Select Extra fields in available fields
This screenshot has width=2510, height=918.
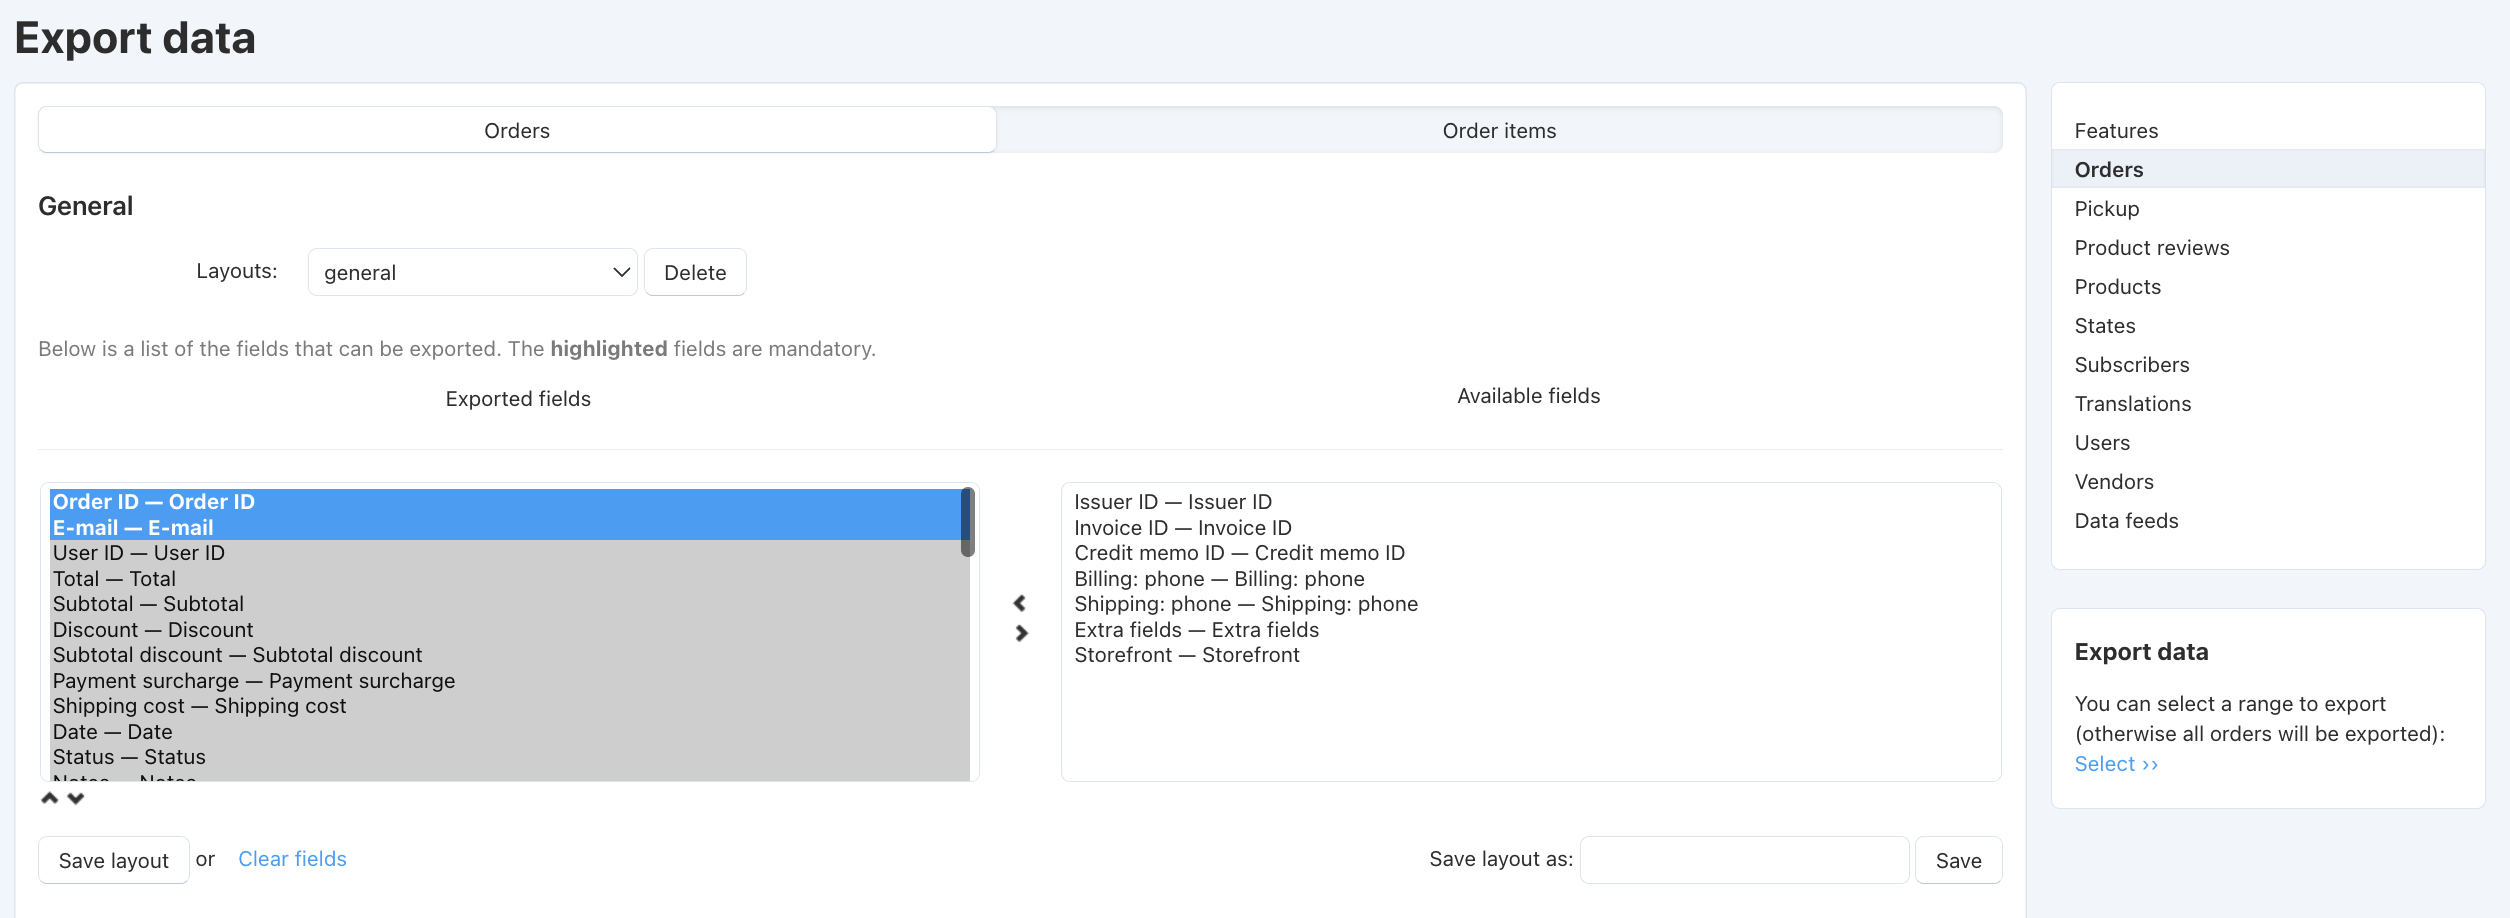(x=1530, y=630)
